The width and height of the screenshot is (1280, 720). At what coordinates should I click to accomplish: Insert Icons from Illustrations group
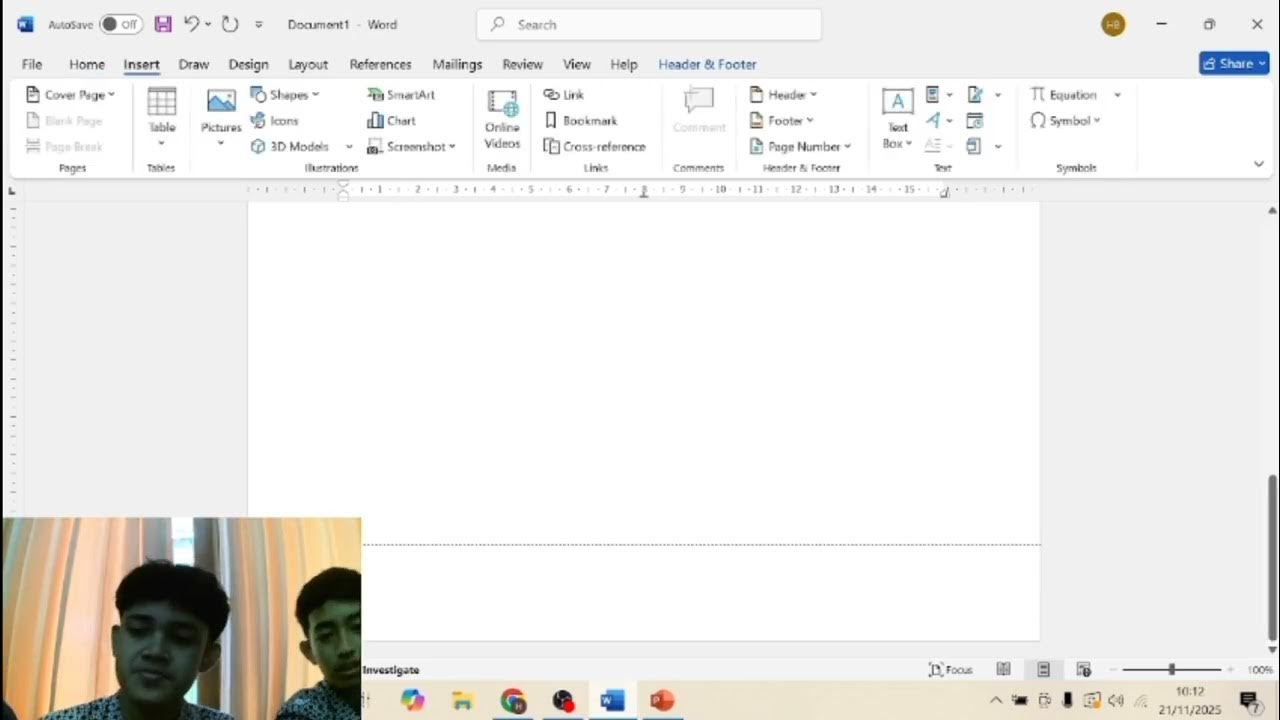(x=275, y=120)
